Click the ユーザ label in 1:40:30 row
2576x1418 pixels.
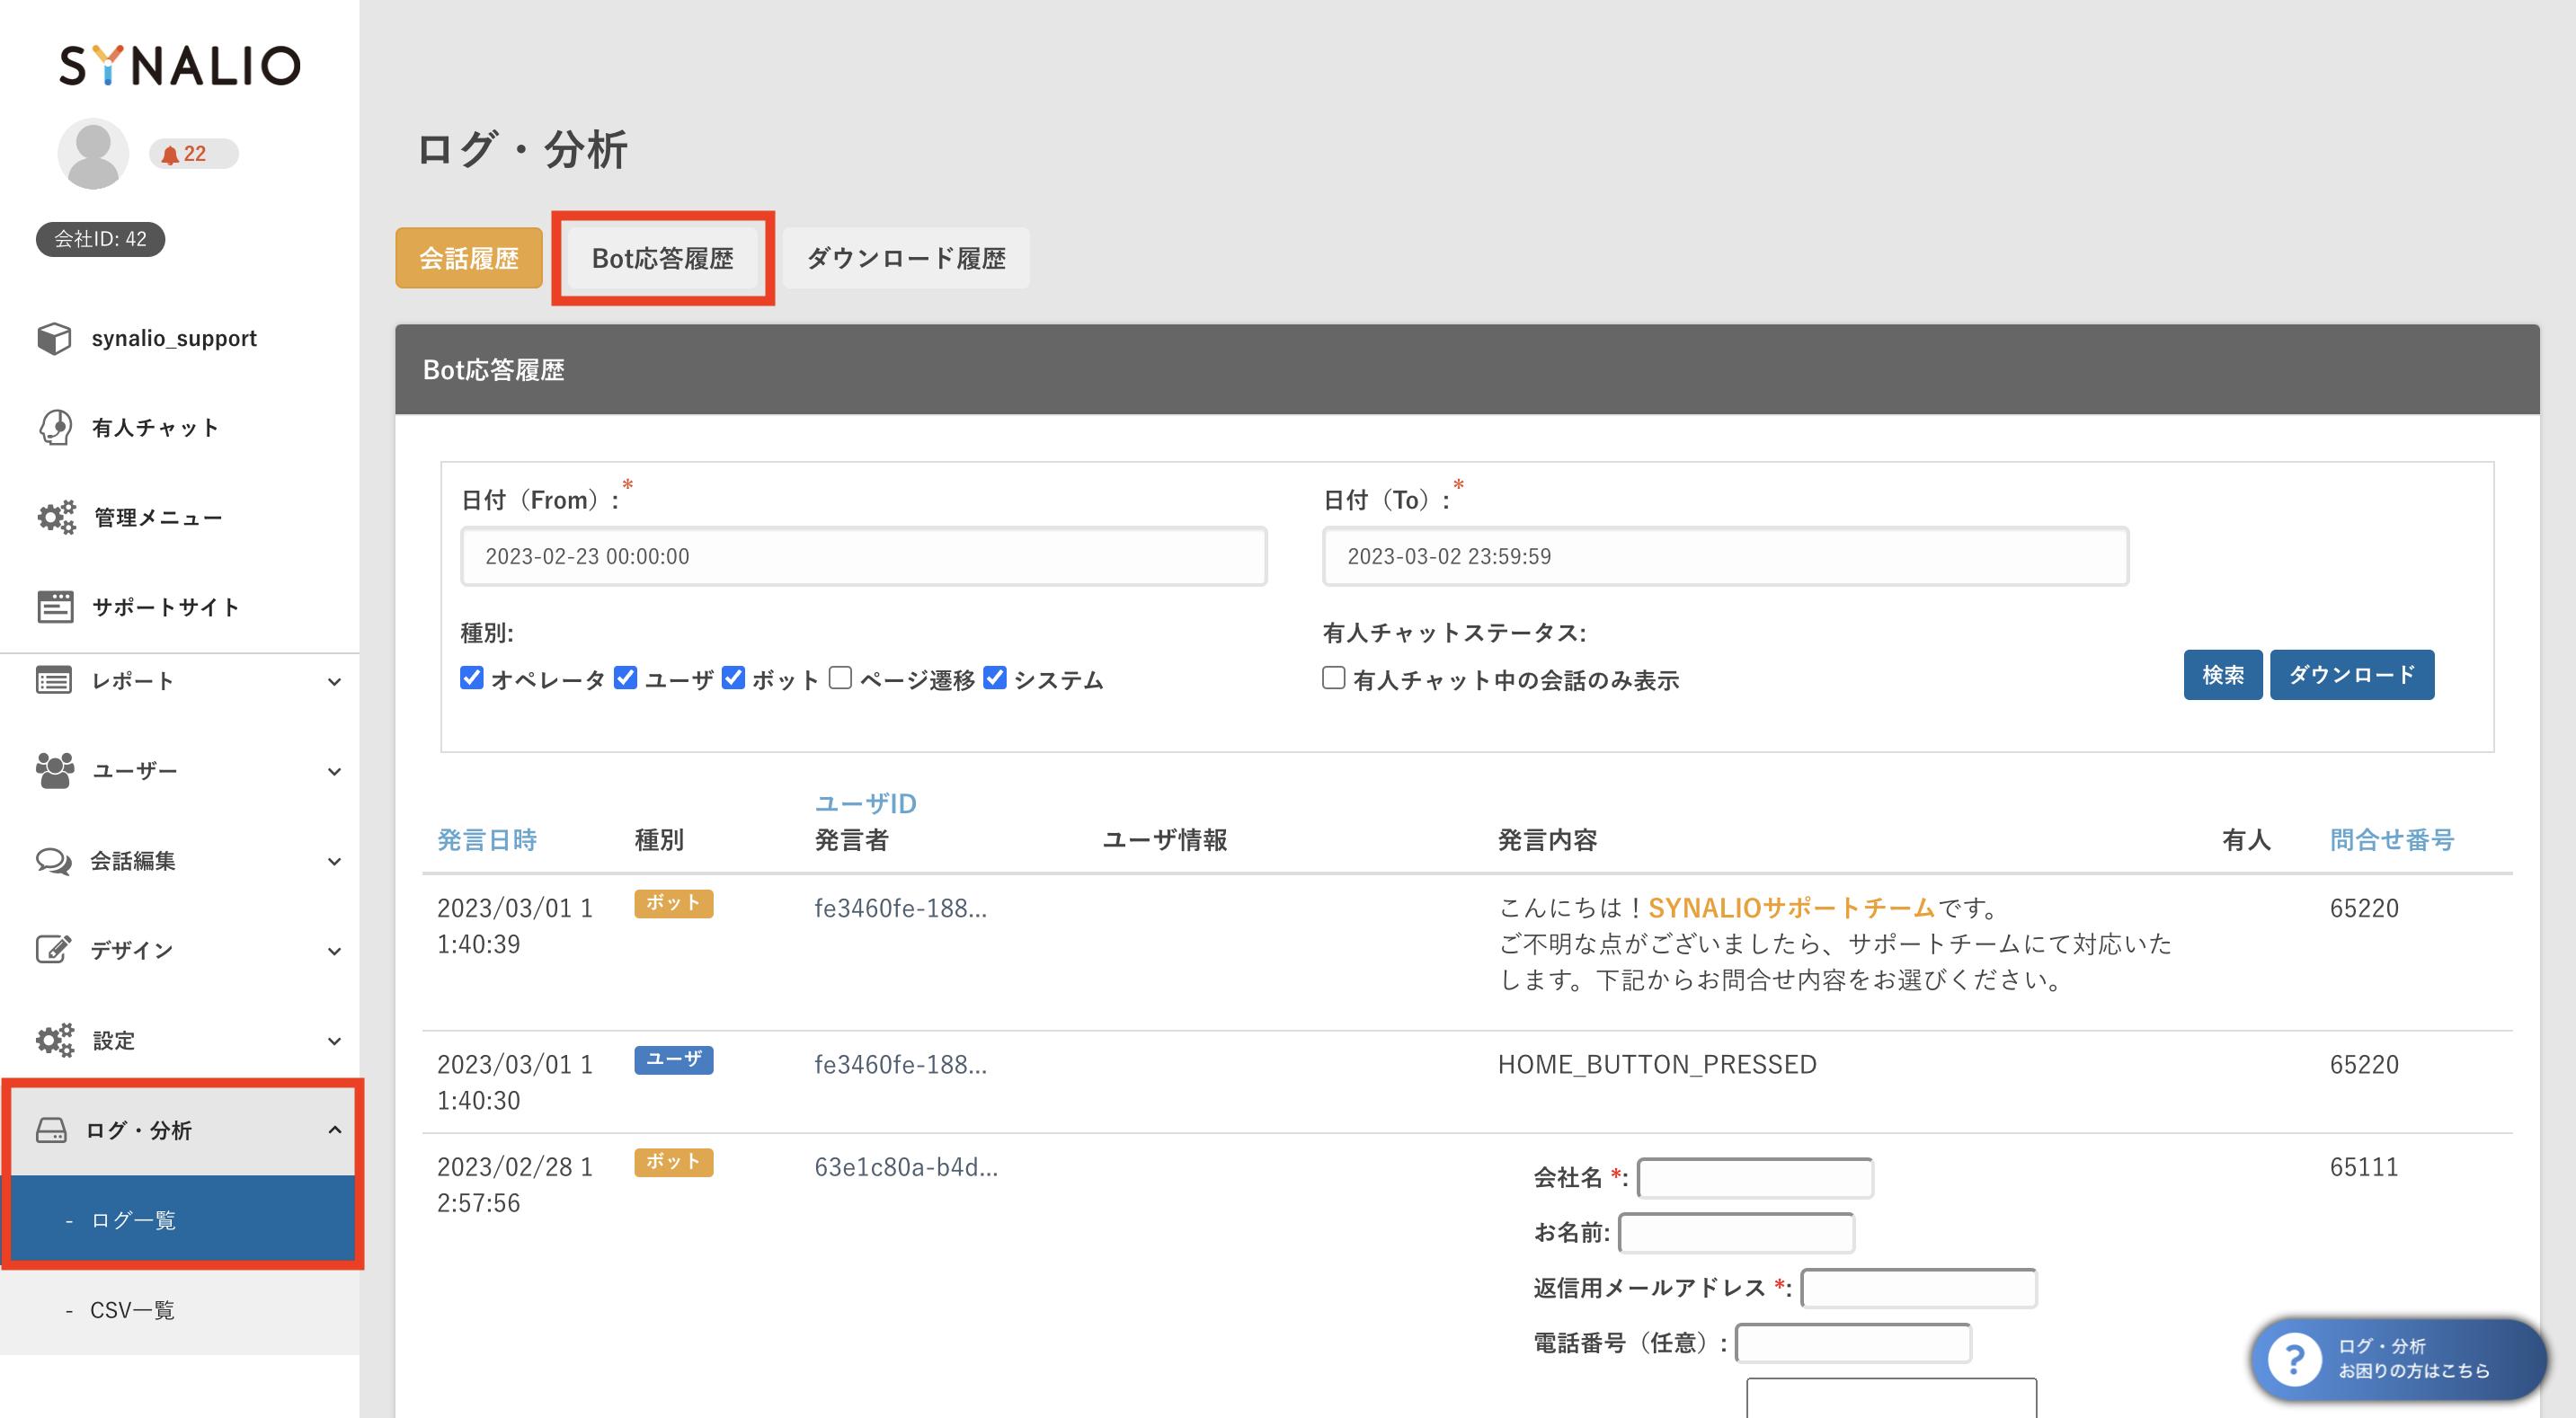pos(673,1059)
